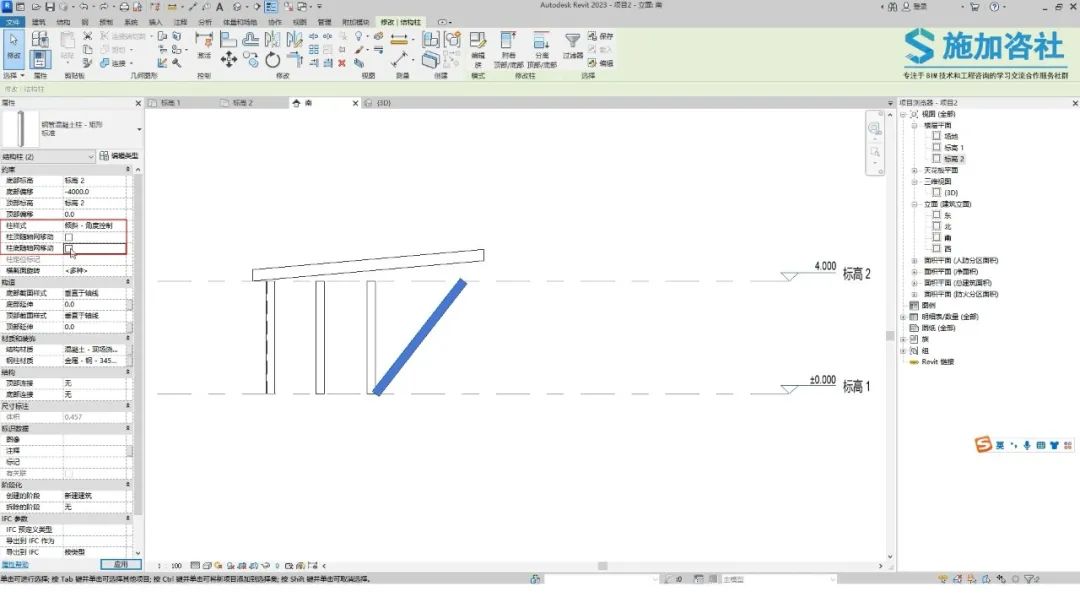1080x608 pixels.
Task: Click the drawing area's horizontal scrollbar thumb
Action: click(x=603, y=566)
